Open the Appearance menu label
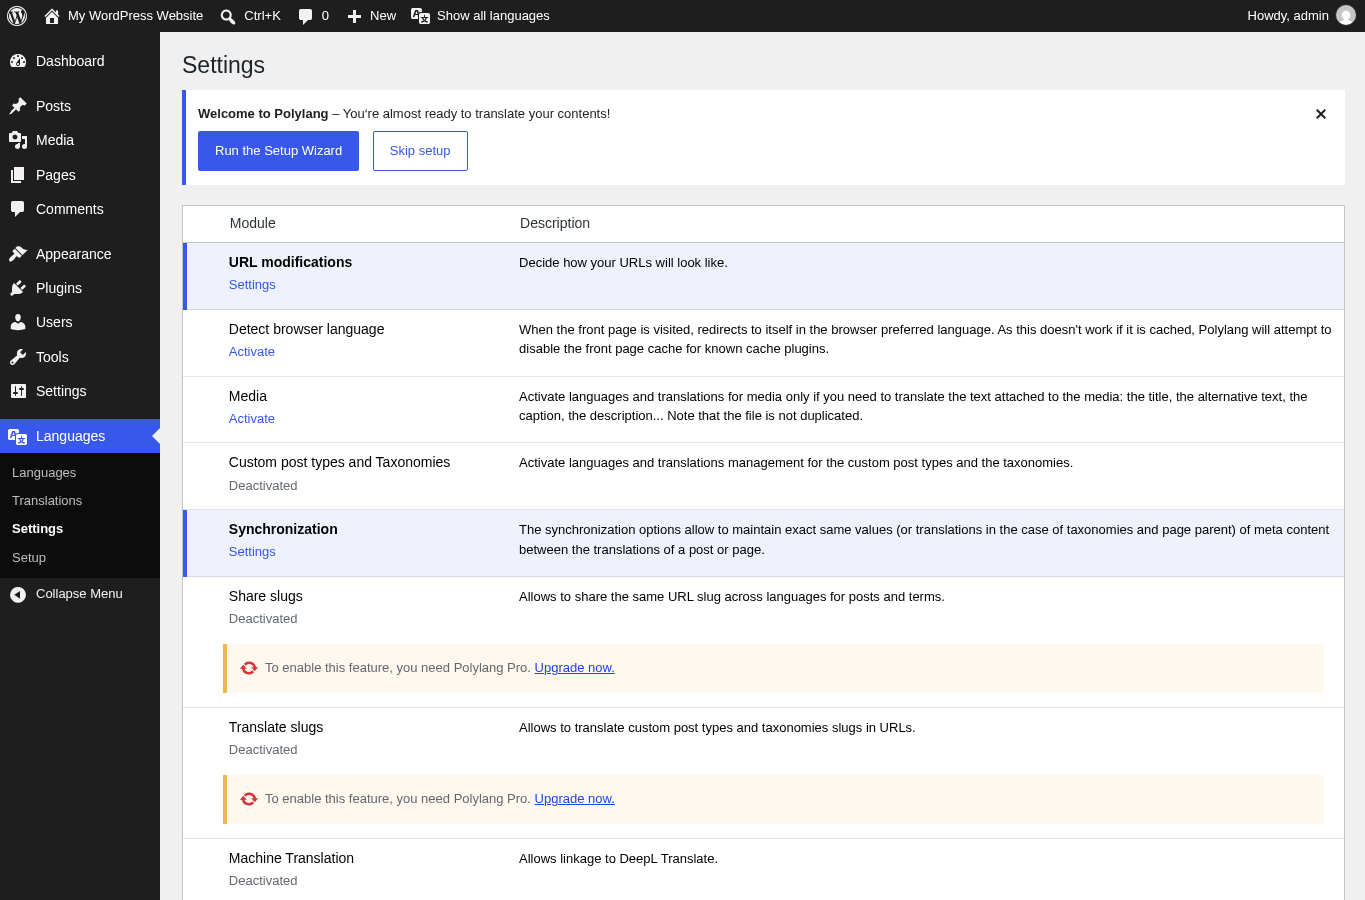 click(x=73, y=254)
